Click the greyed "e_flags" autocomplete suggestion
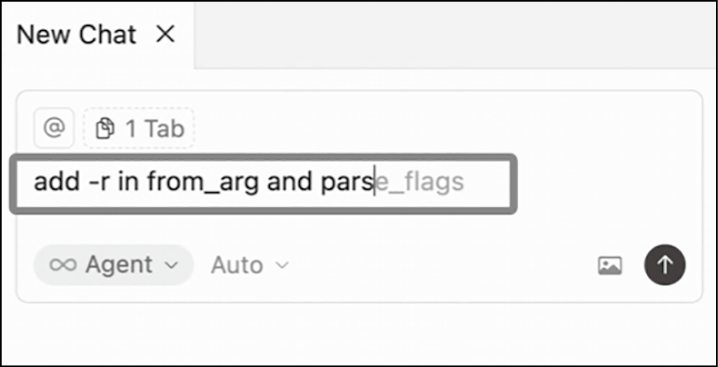Image resolution: width=718 pixels, height=367 pixels. [419, 182]
